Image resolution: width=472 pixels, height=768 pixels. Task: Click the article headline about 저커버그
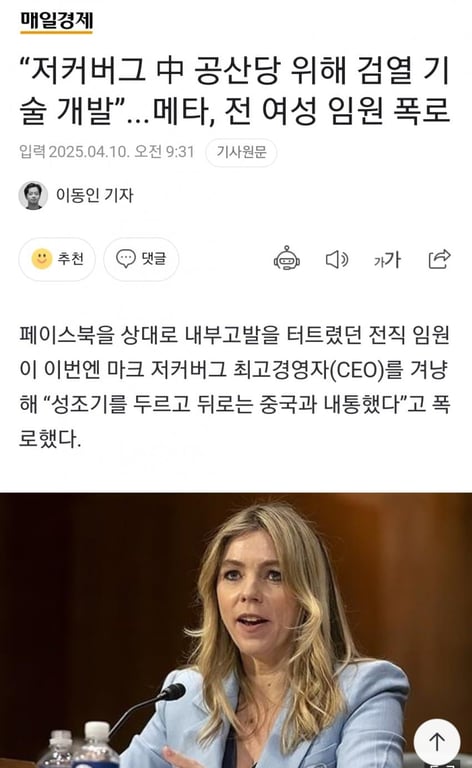coord(235,90)
